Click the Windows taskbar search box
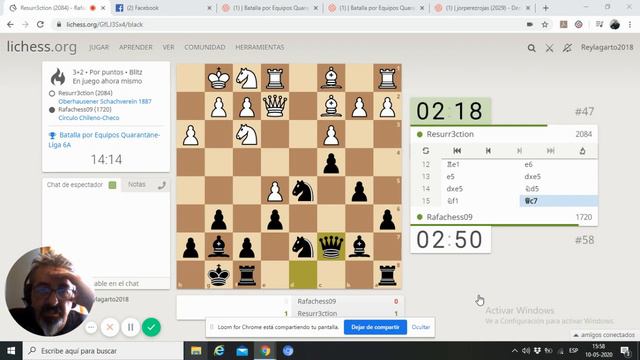Image resolution: width=640 pixels, height=360 pixels. (103, 351)
